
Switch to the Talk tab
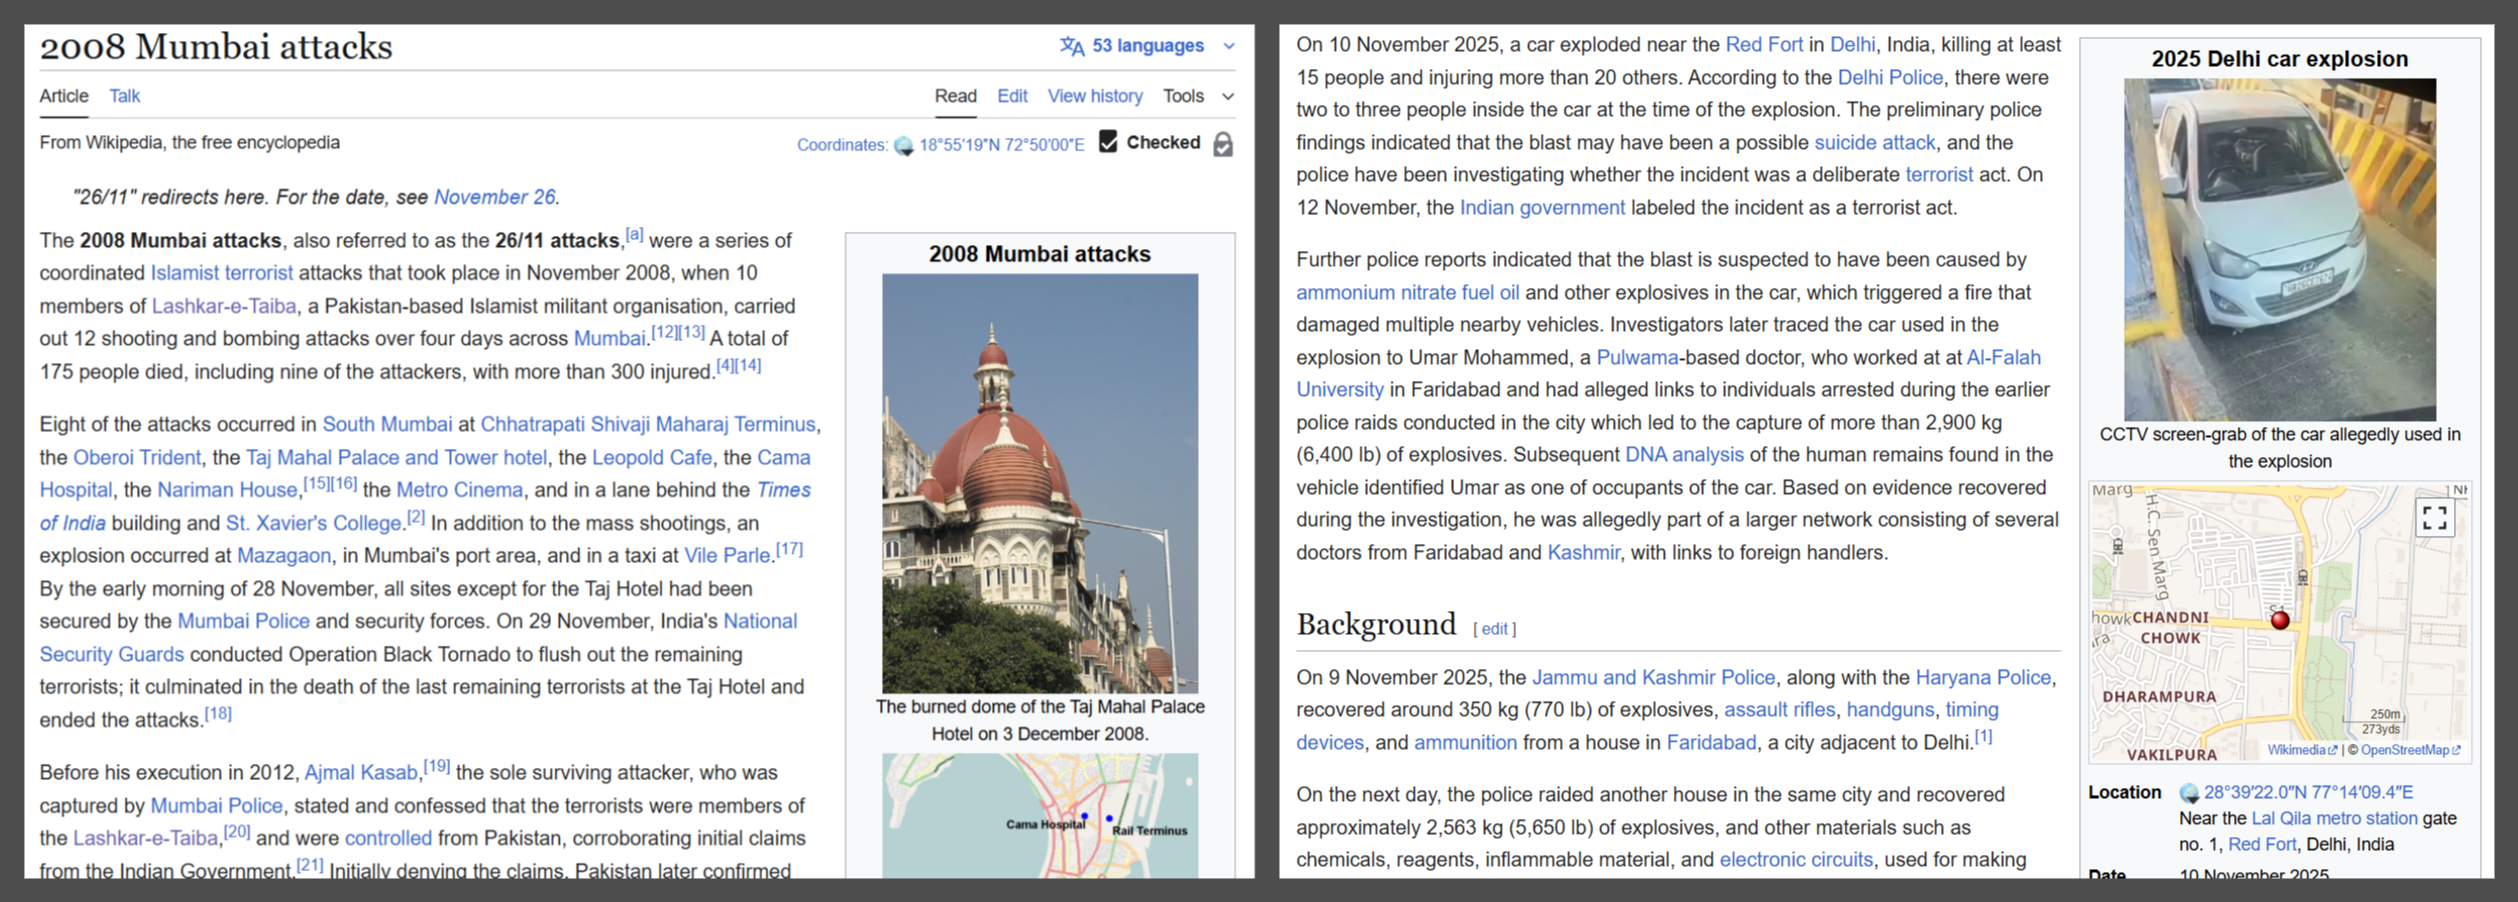(x=124, y=96)
